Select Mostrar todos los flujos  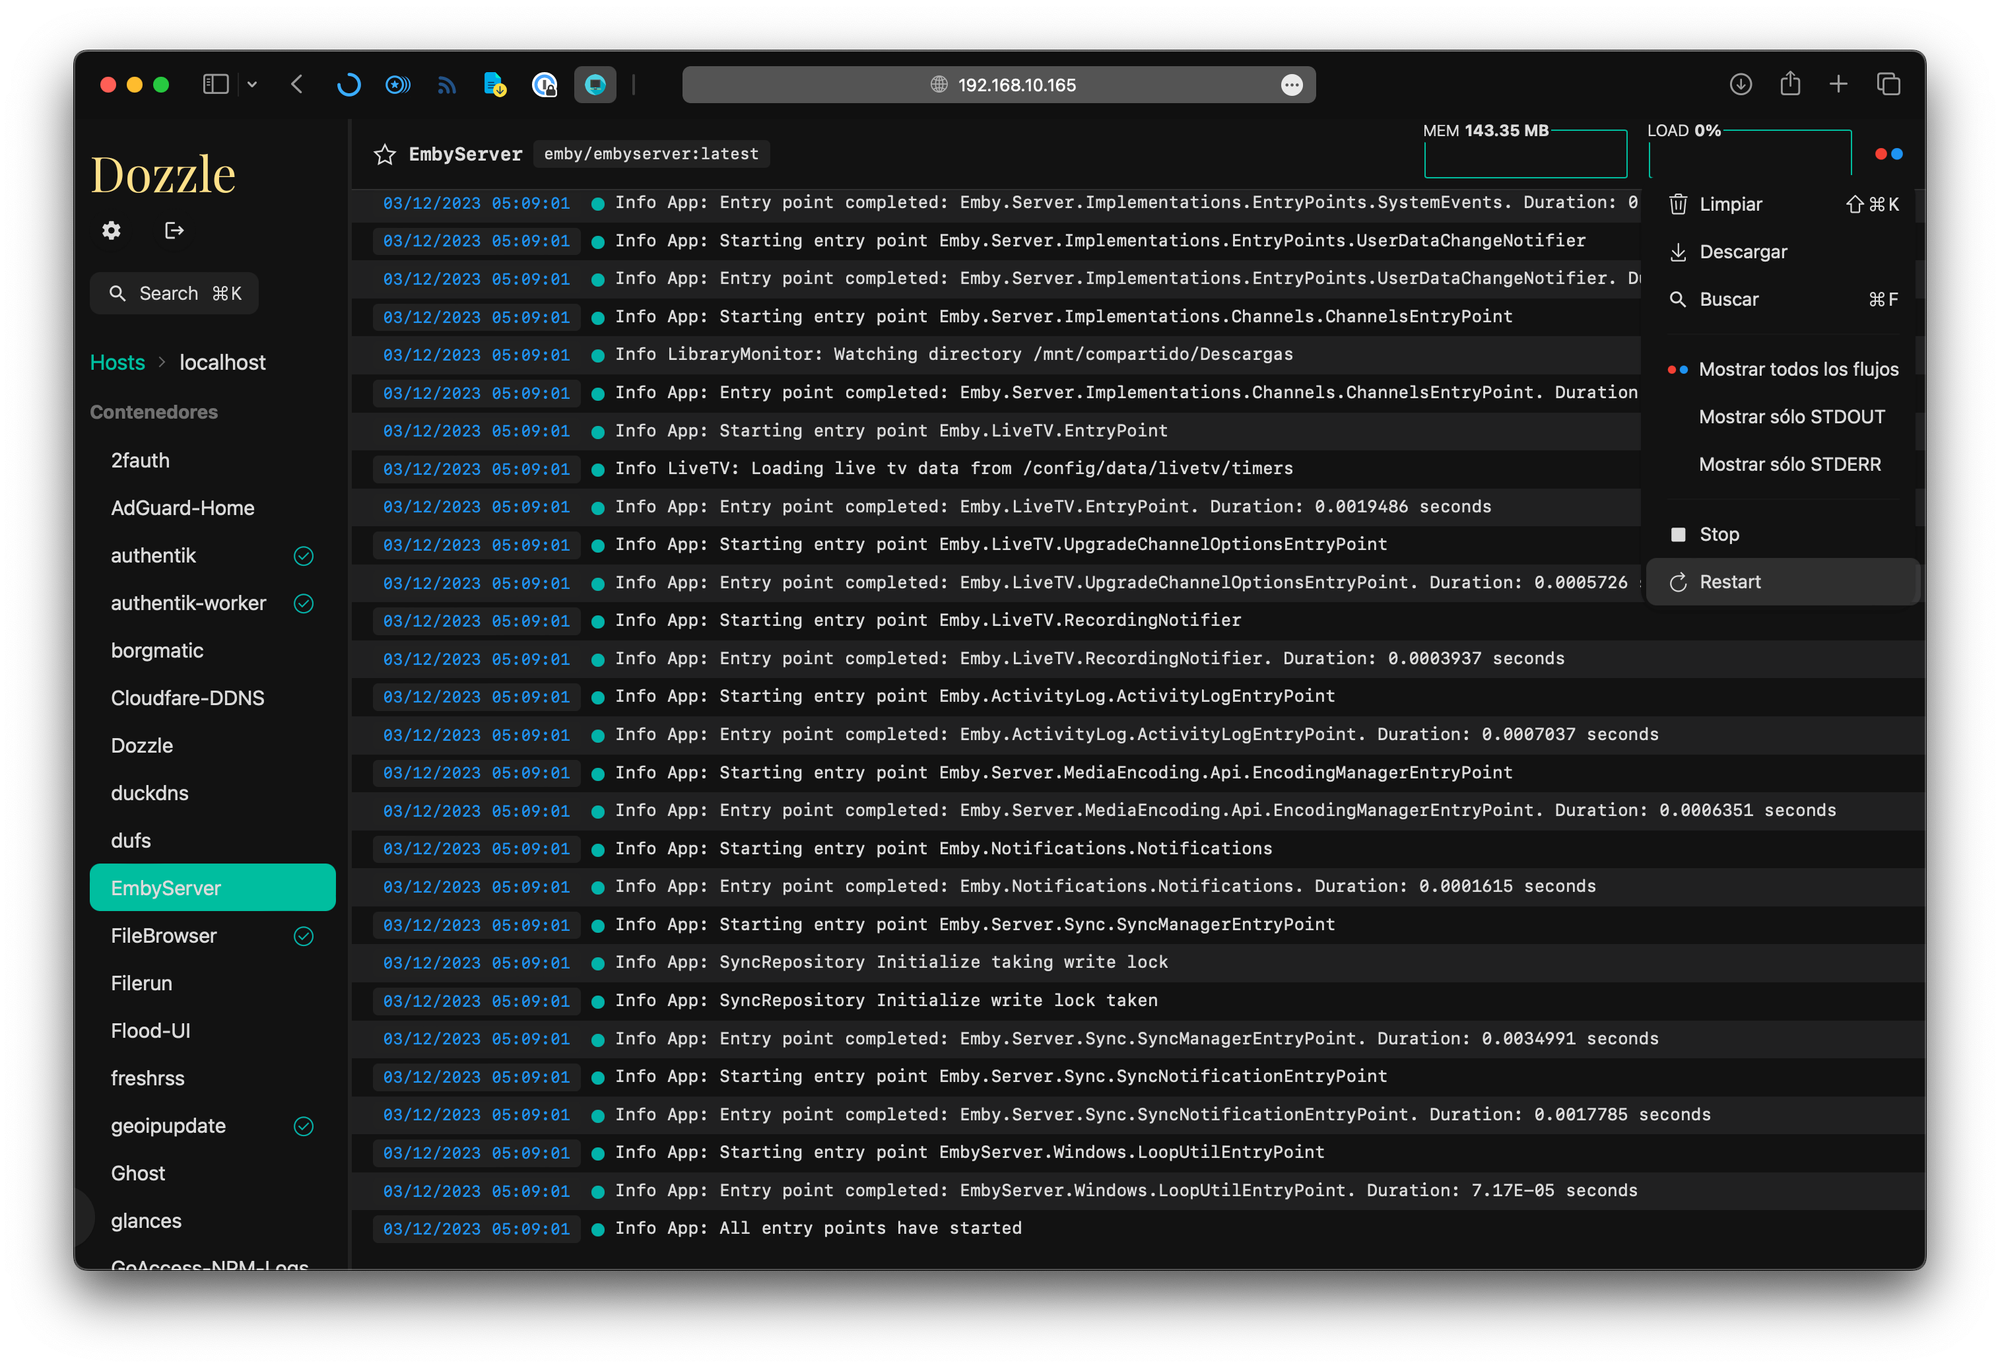pos(1783,369)
